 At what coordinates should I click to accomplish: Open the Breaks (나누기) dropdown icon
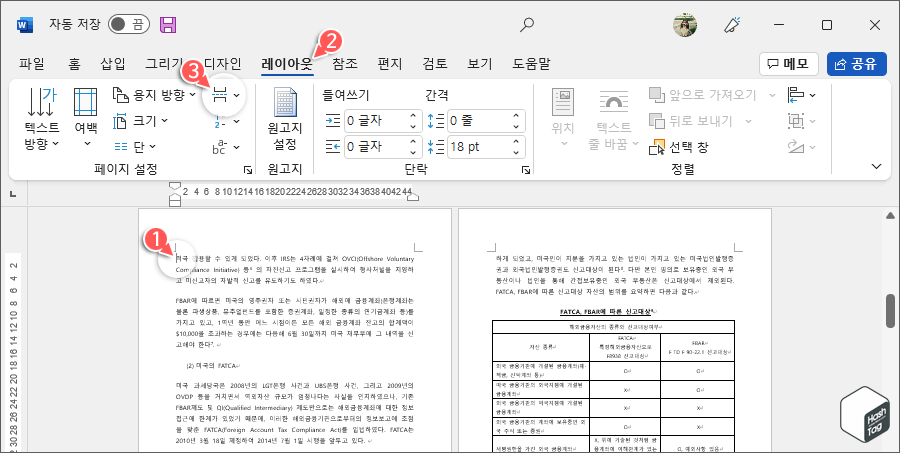(x=226, y=95)
